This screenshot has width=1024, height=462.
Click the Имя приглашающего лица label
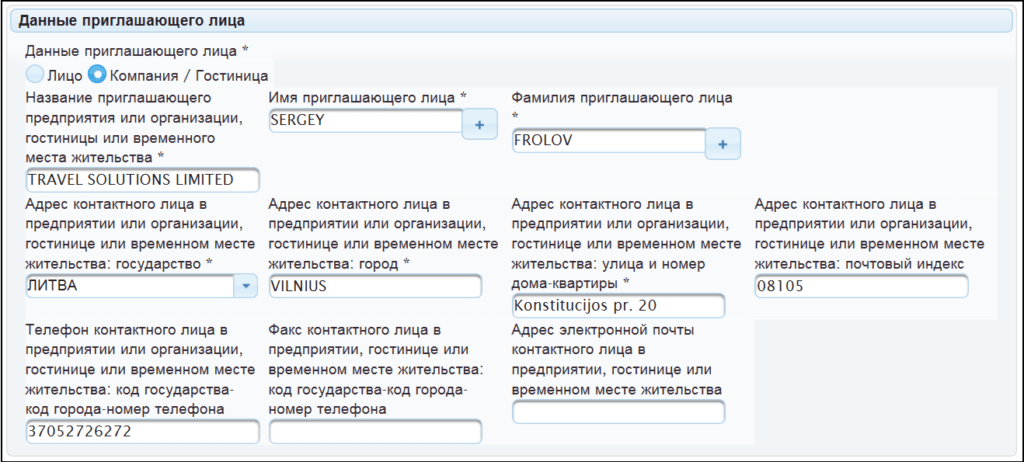tap(367, 97)
